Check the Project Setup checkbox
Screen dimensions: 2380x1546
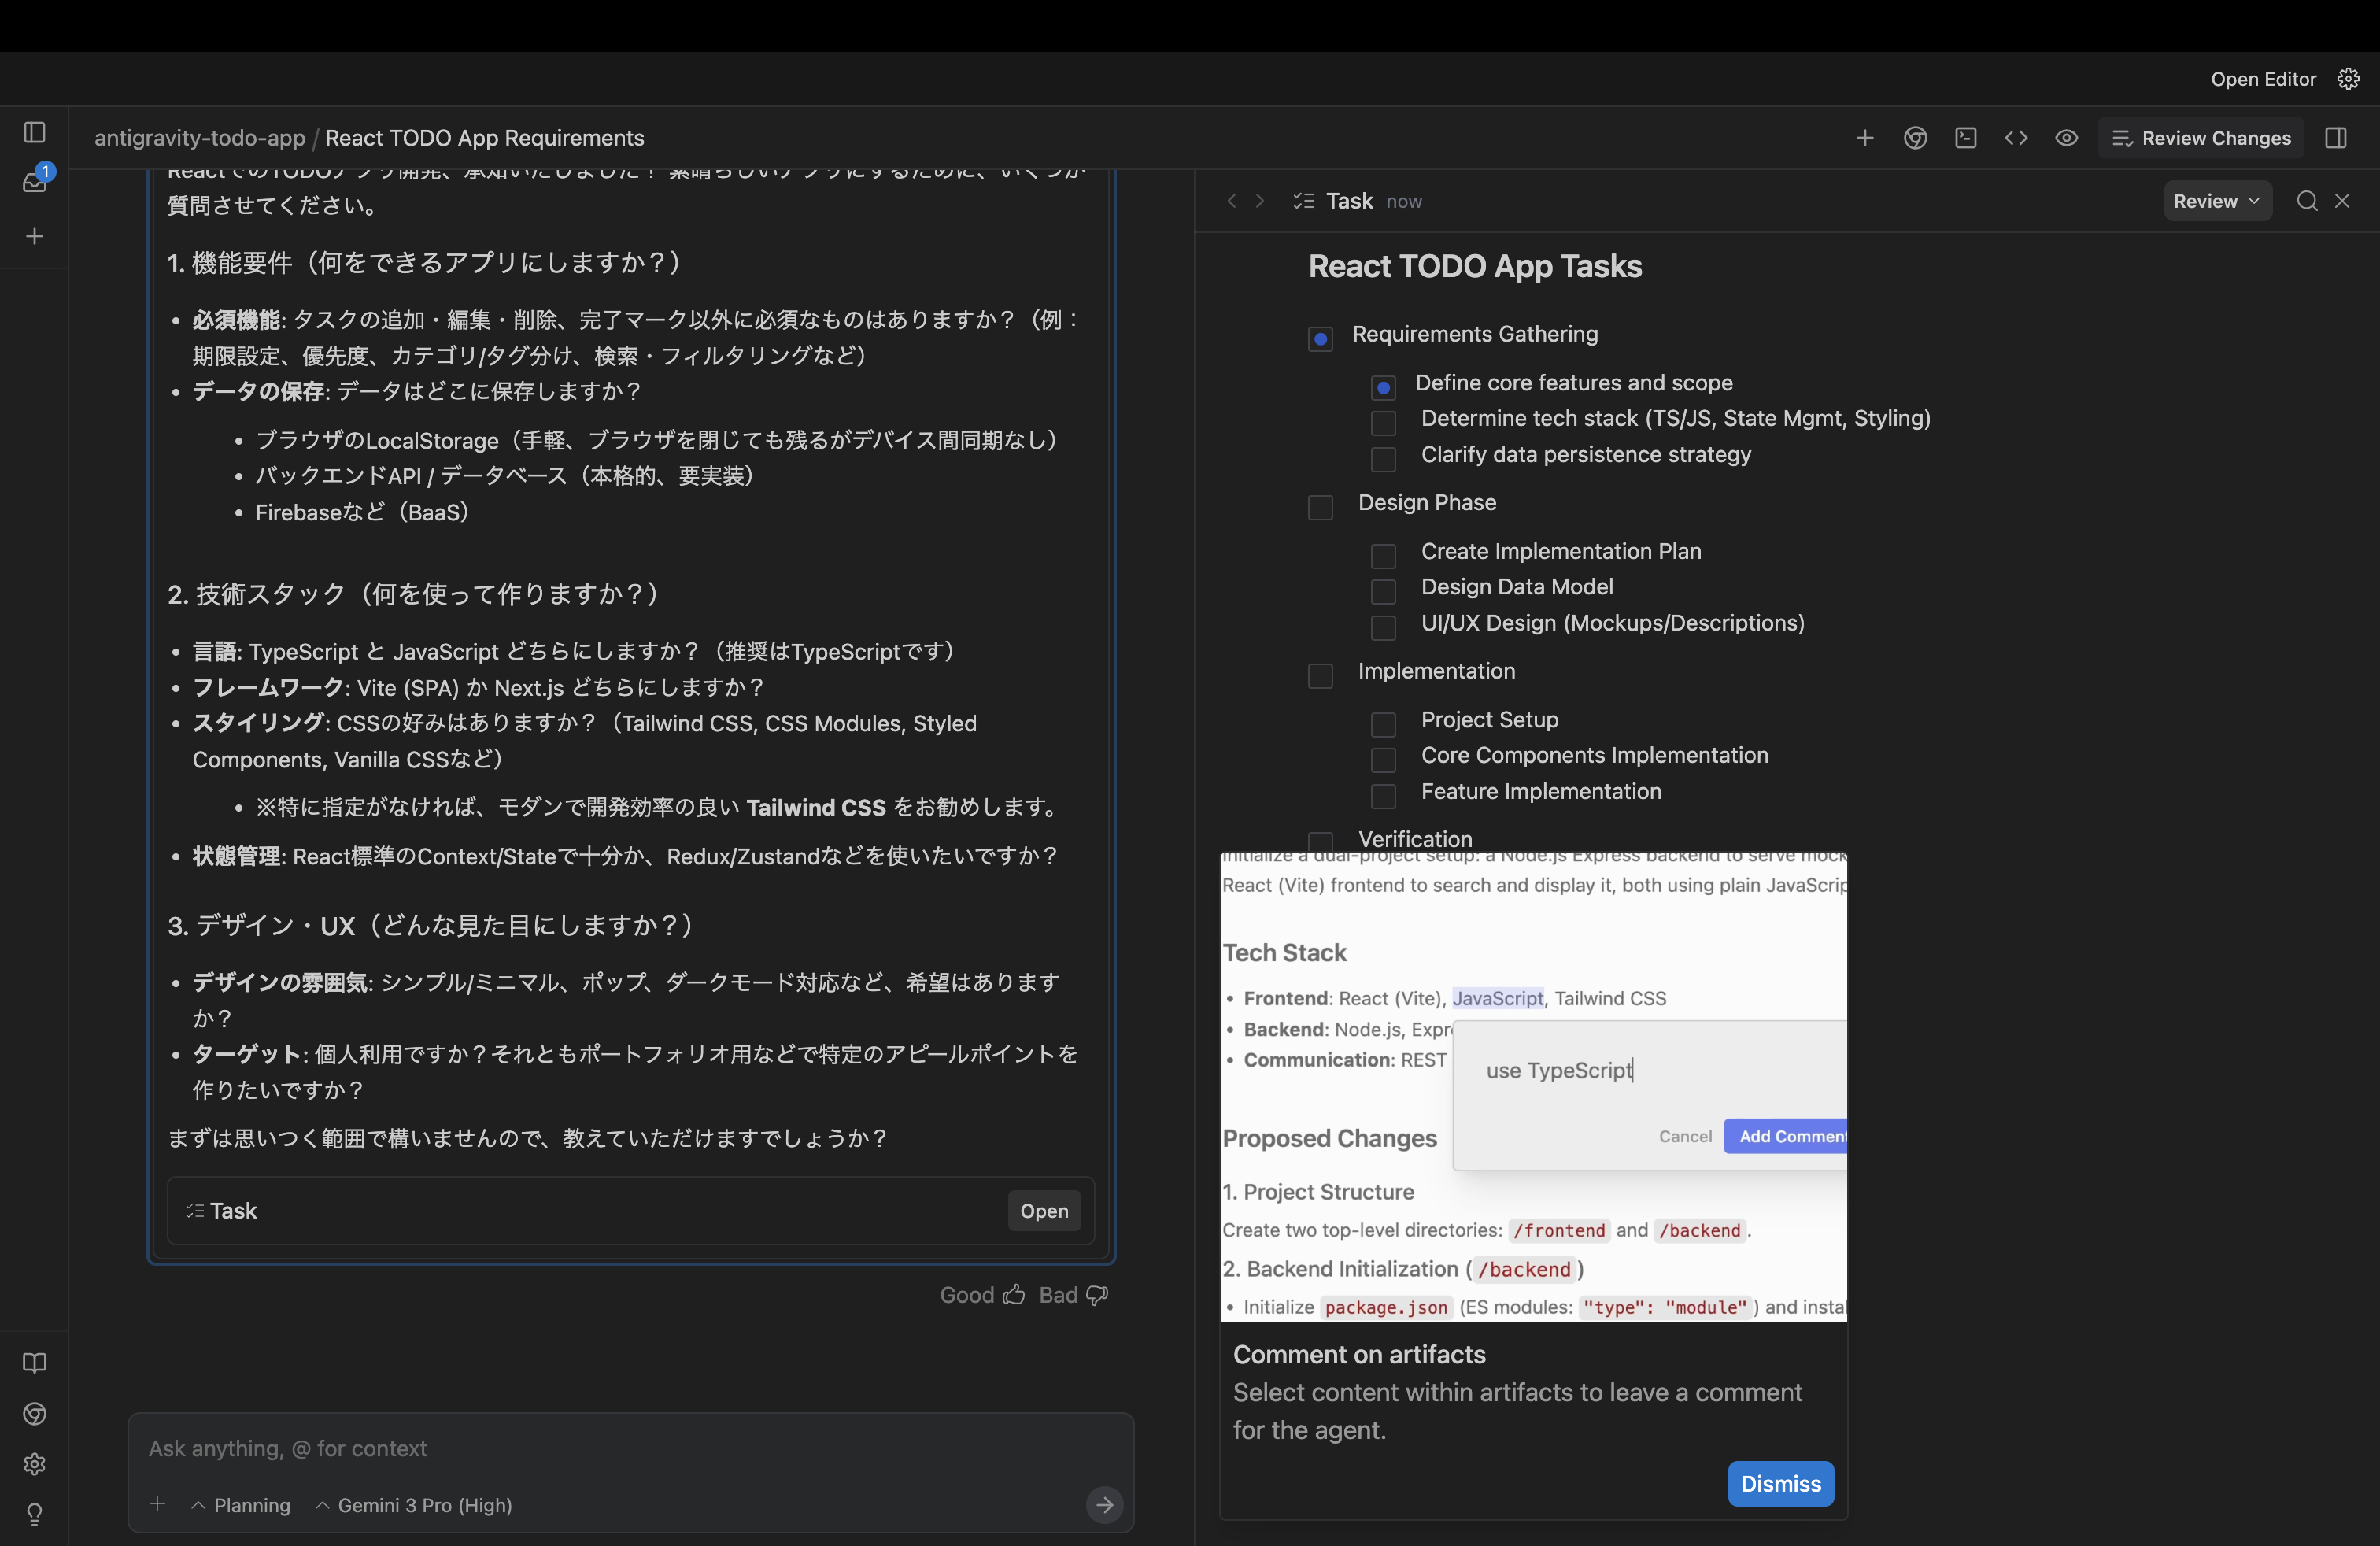point(1383,725)
